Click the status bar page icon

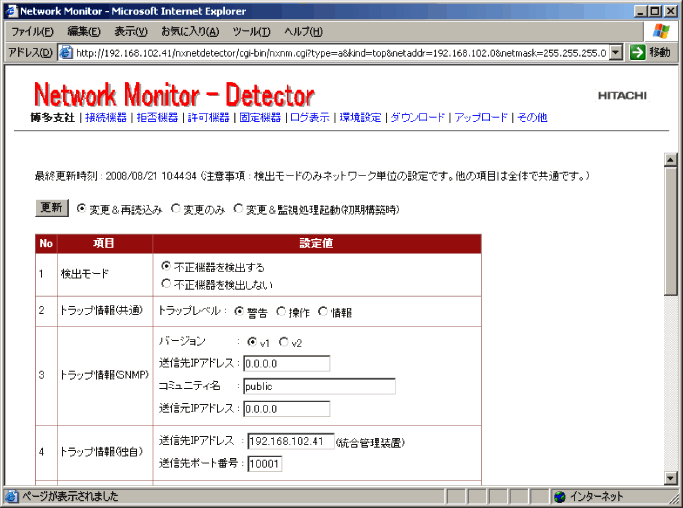coord(12,496)
